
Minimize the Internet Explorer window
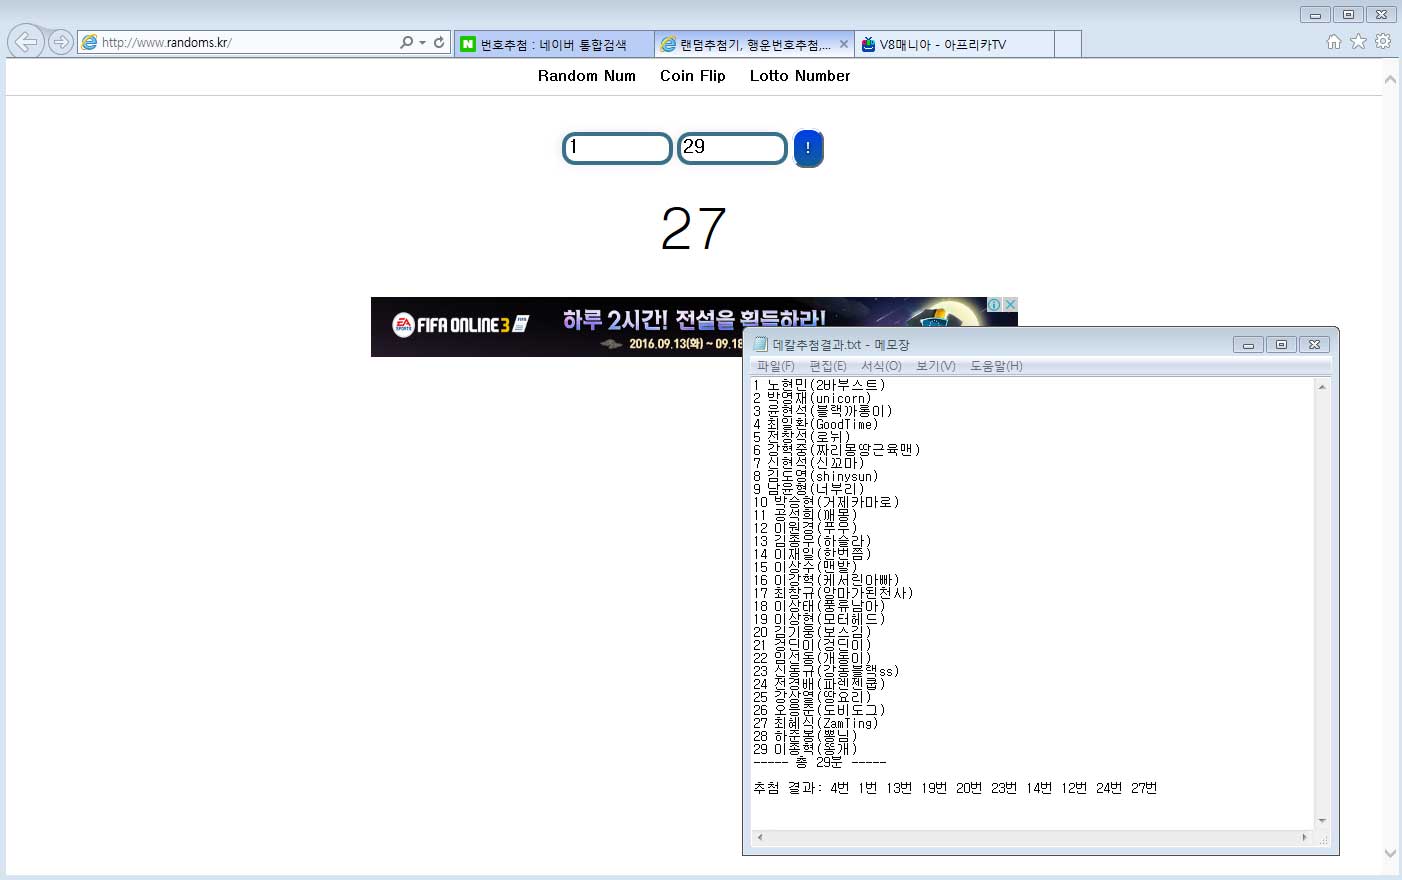(1315, 15)
